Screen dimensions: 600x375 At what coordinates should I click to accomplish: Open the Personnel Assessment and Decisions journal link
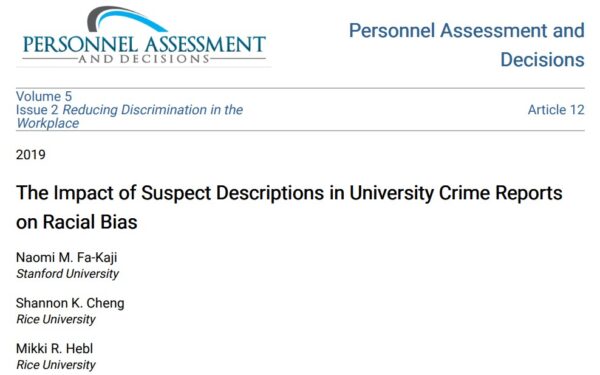pyautogui.click(x=466, y=45)
